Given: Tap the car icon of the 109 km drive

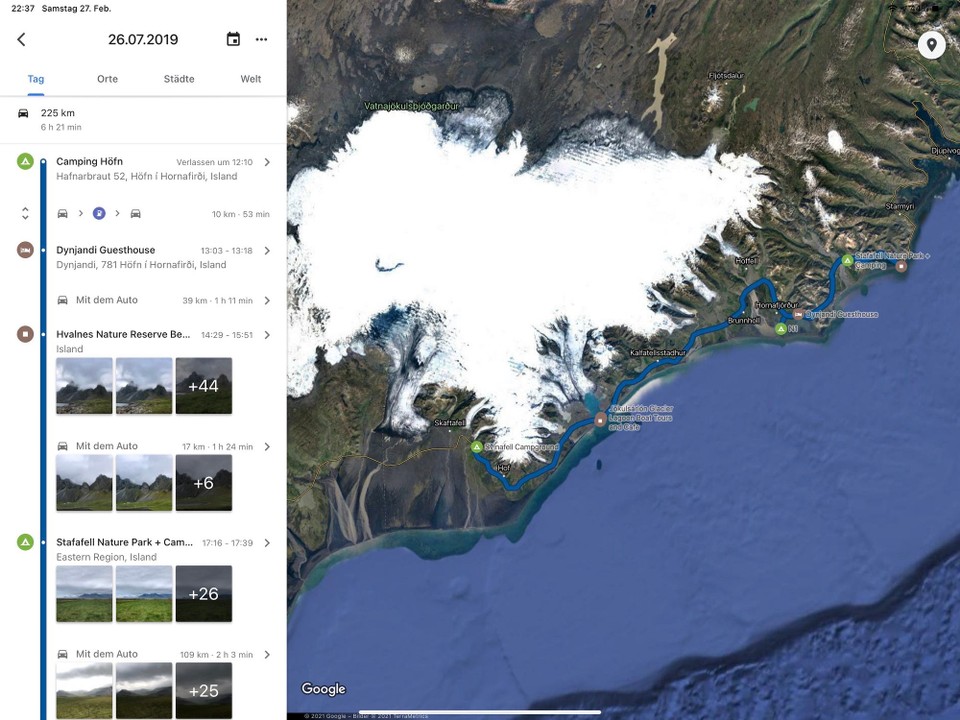Looking at the screenshot, I should pyautogui.click(x=62, y=654).
